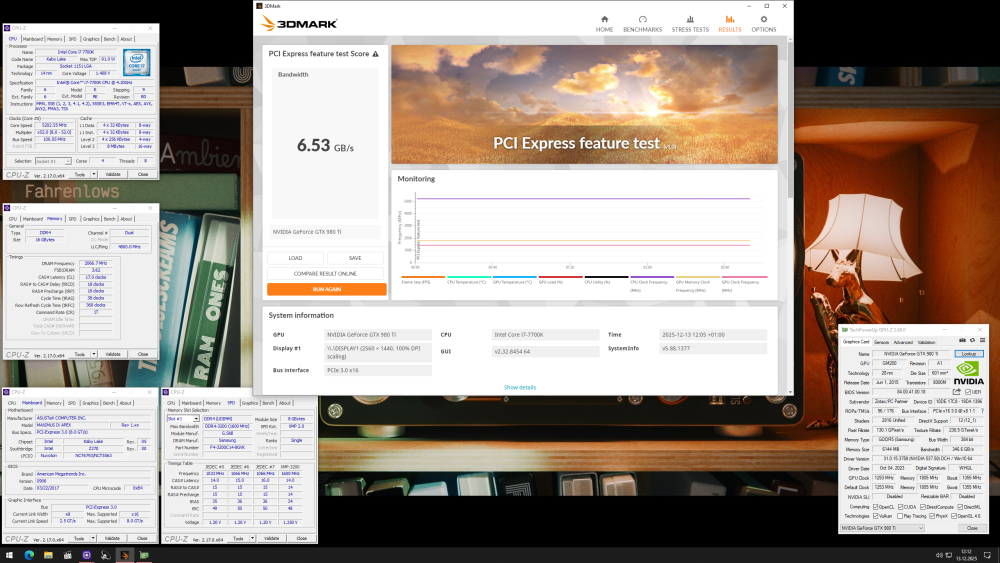Click the GPU-Z refresh icon

[973, 340]
